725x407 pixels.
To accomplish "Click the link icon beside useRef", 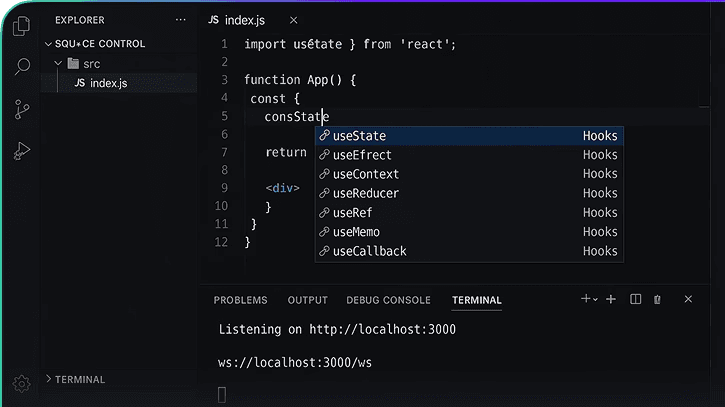I will tap(325, 213).
